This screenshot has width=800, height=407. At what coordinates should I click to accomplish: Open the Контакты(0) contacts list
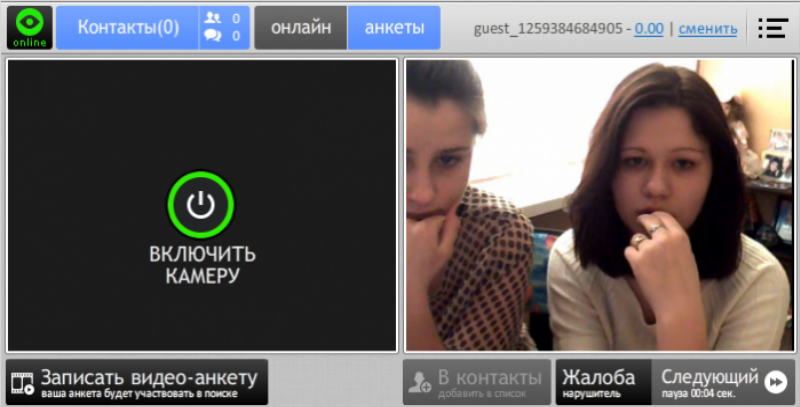click(x=128, y=28)
